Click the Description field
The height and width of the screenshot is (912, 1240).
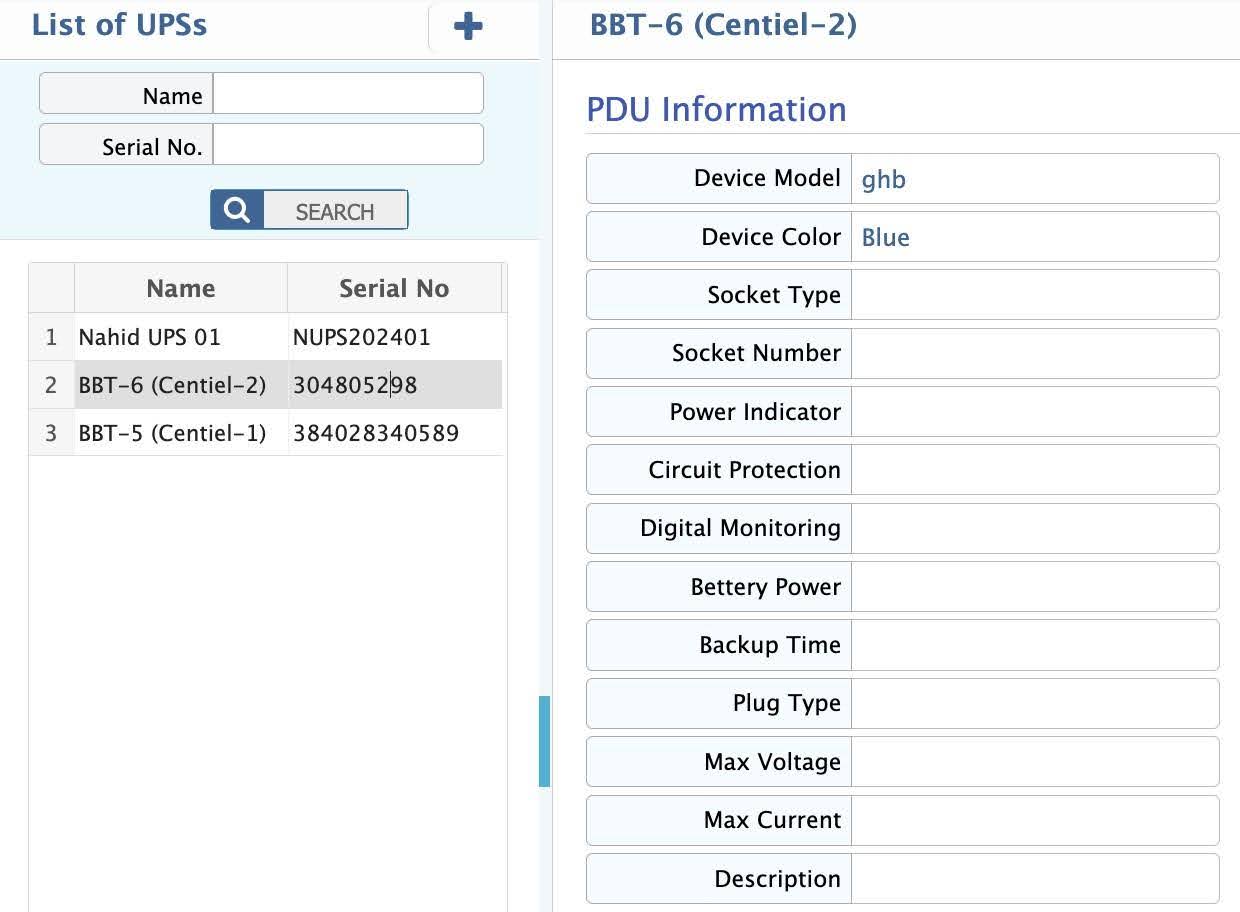1034,879
